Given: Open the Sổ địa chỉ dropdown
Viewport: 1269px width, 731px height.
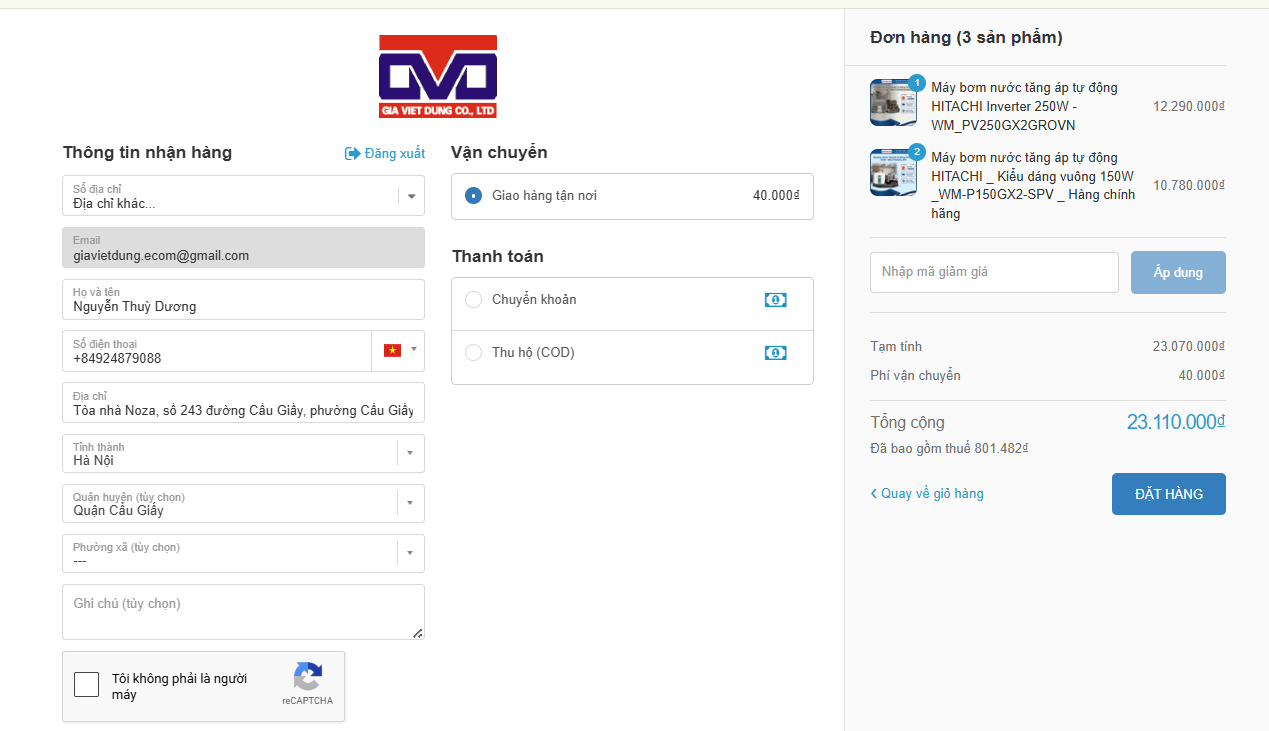Looking at the screenshot, I should (243, 196).
